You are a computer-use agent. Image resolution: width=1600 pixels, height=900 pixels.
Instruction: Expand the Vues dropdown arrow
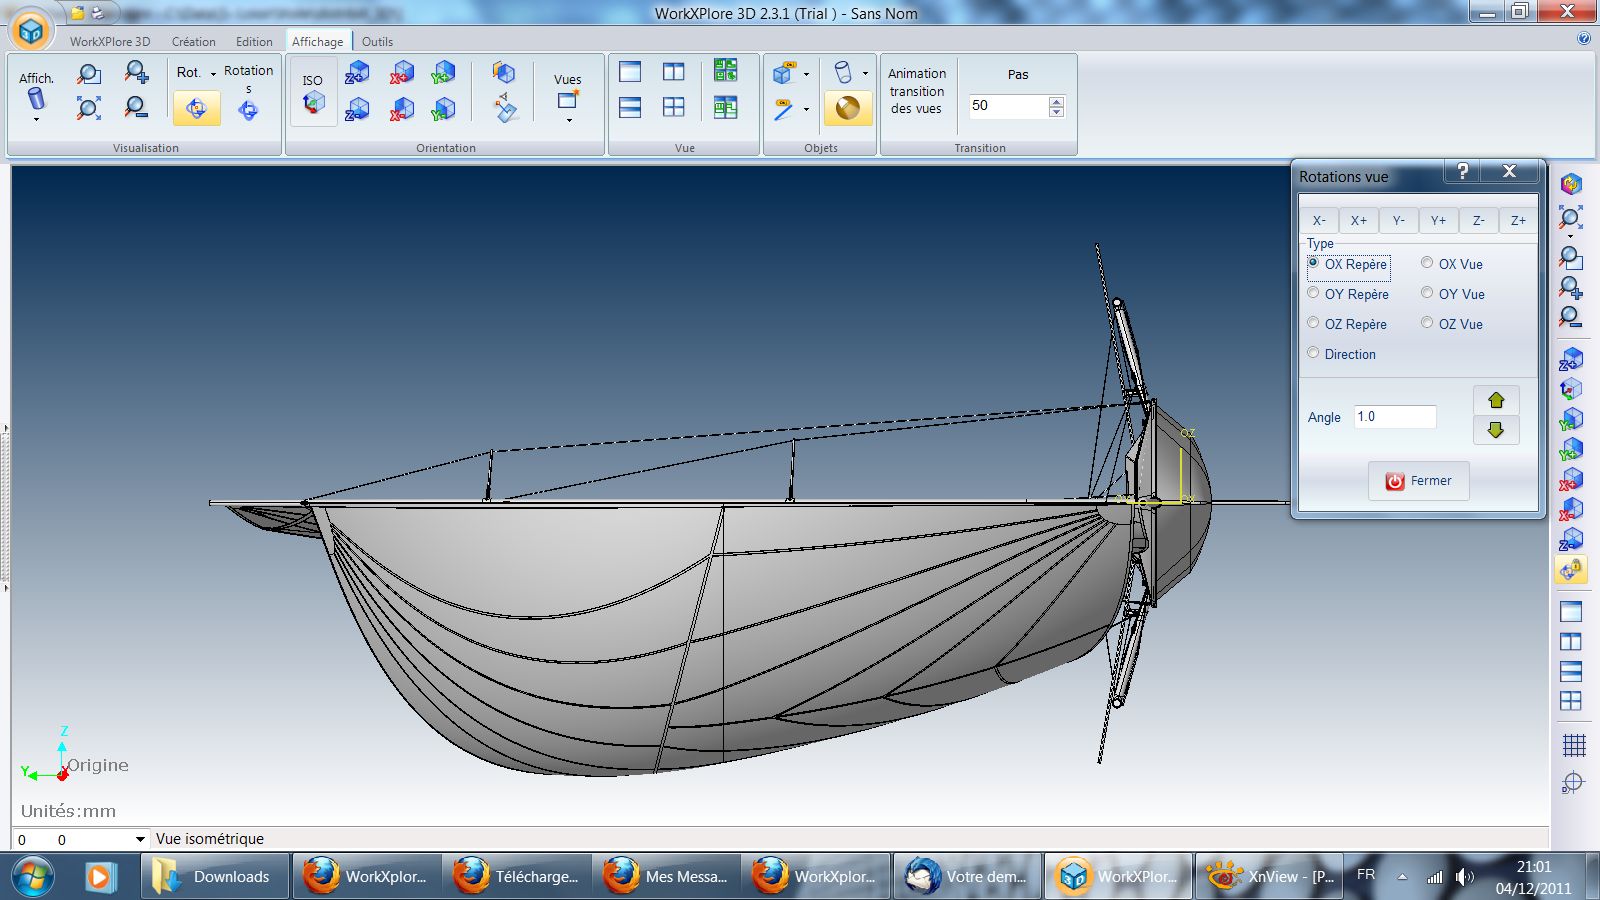coord(569,120)
